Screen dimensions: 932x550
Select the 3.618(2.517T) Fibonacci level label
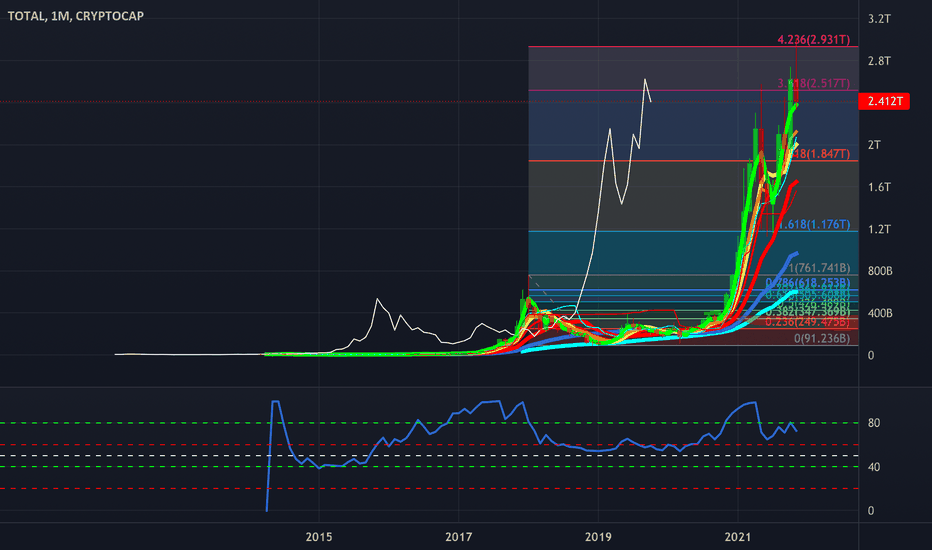tap(814, 83)
